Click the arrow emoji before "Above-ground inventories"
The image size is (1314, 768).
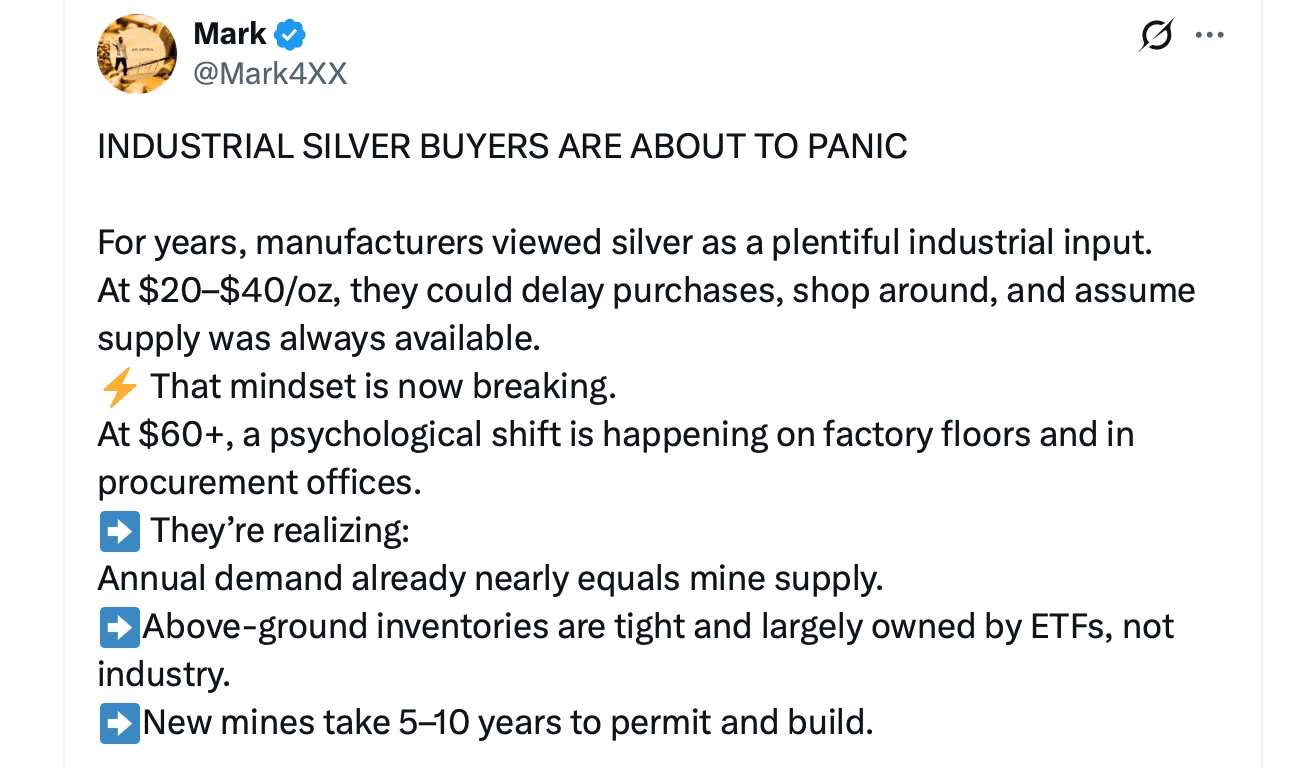click(119, 627)
